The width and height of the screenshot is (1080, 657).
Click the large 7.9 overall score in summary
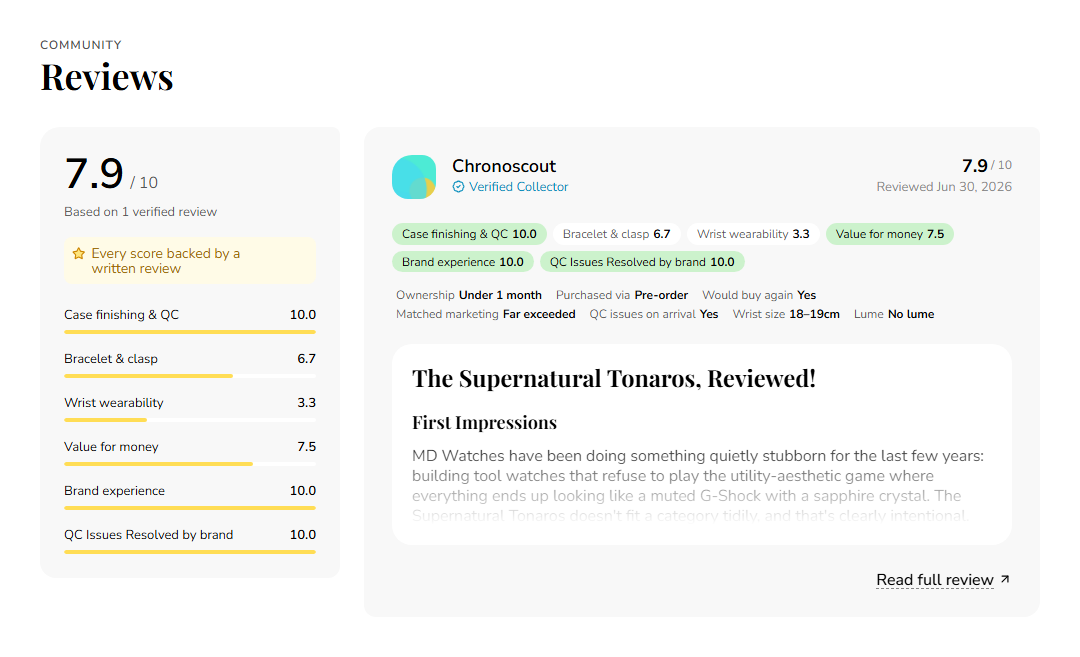click(94, 174)
